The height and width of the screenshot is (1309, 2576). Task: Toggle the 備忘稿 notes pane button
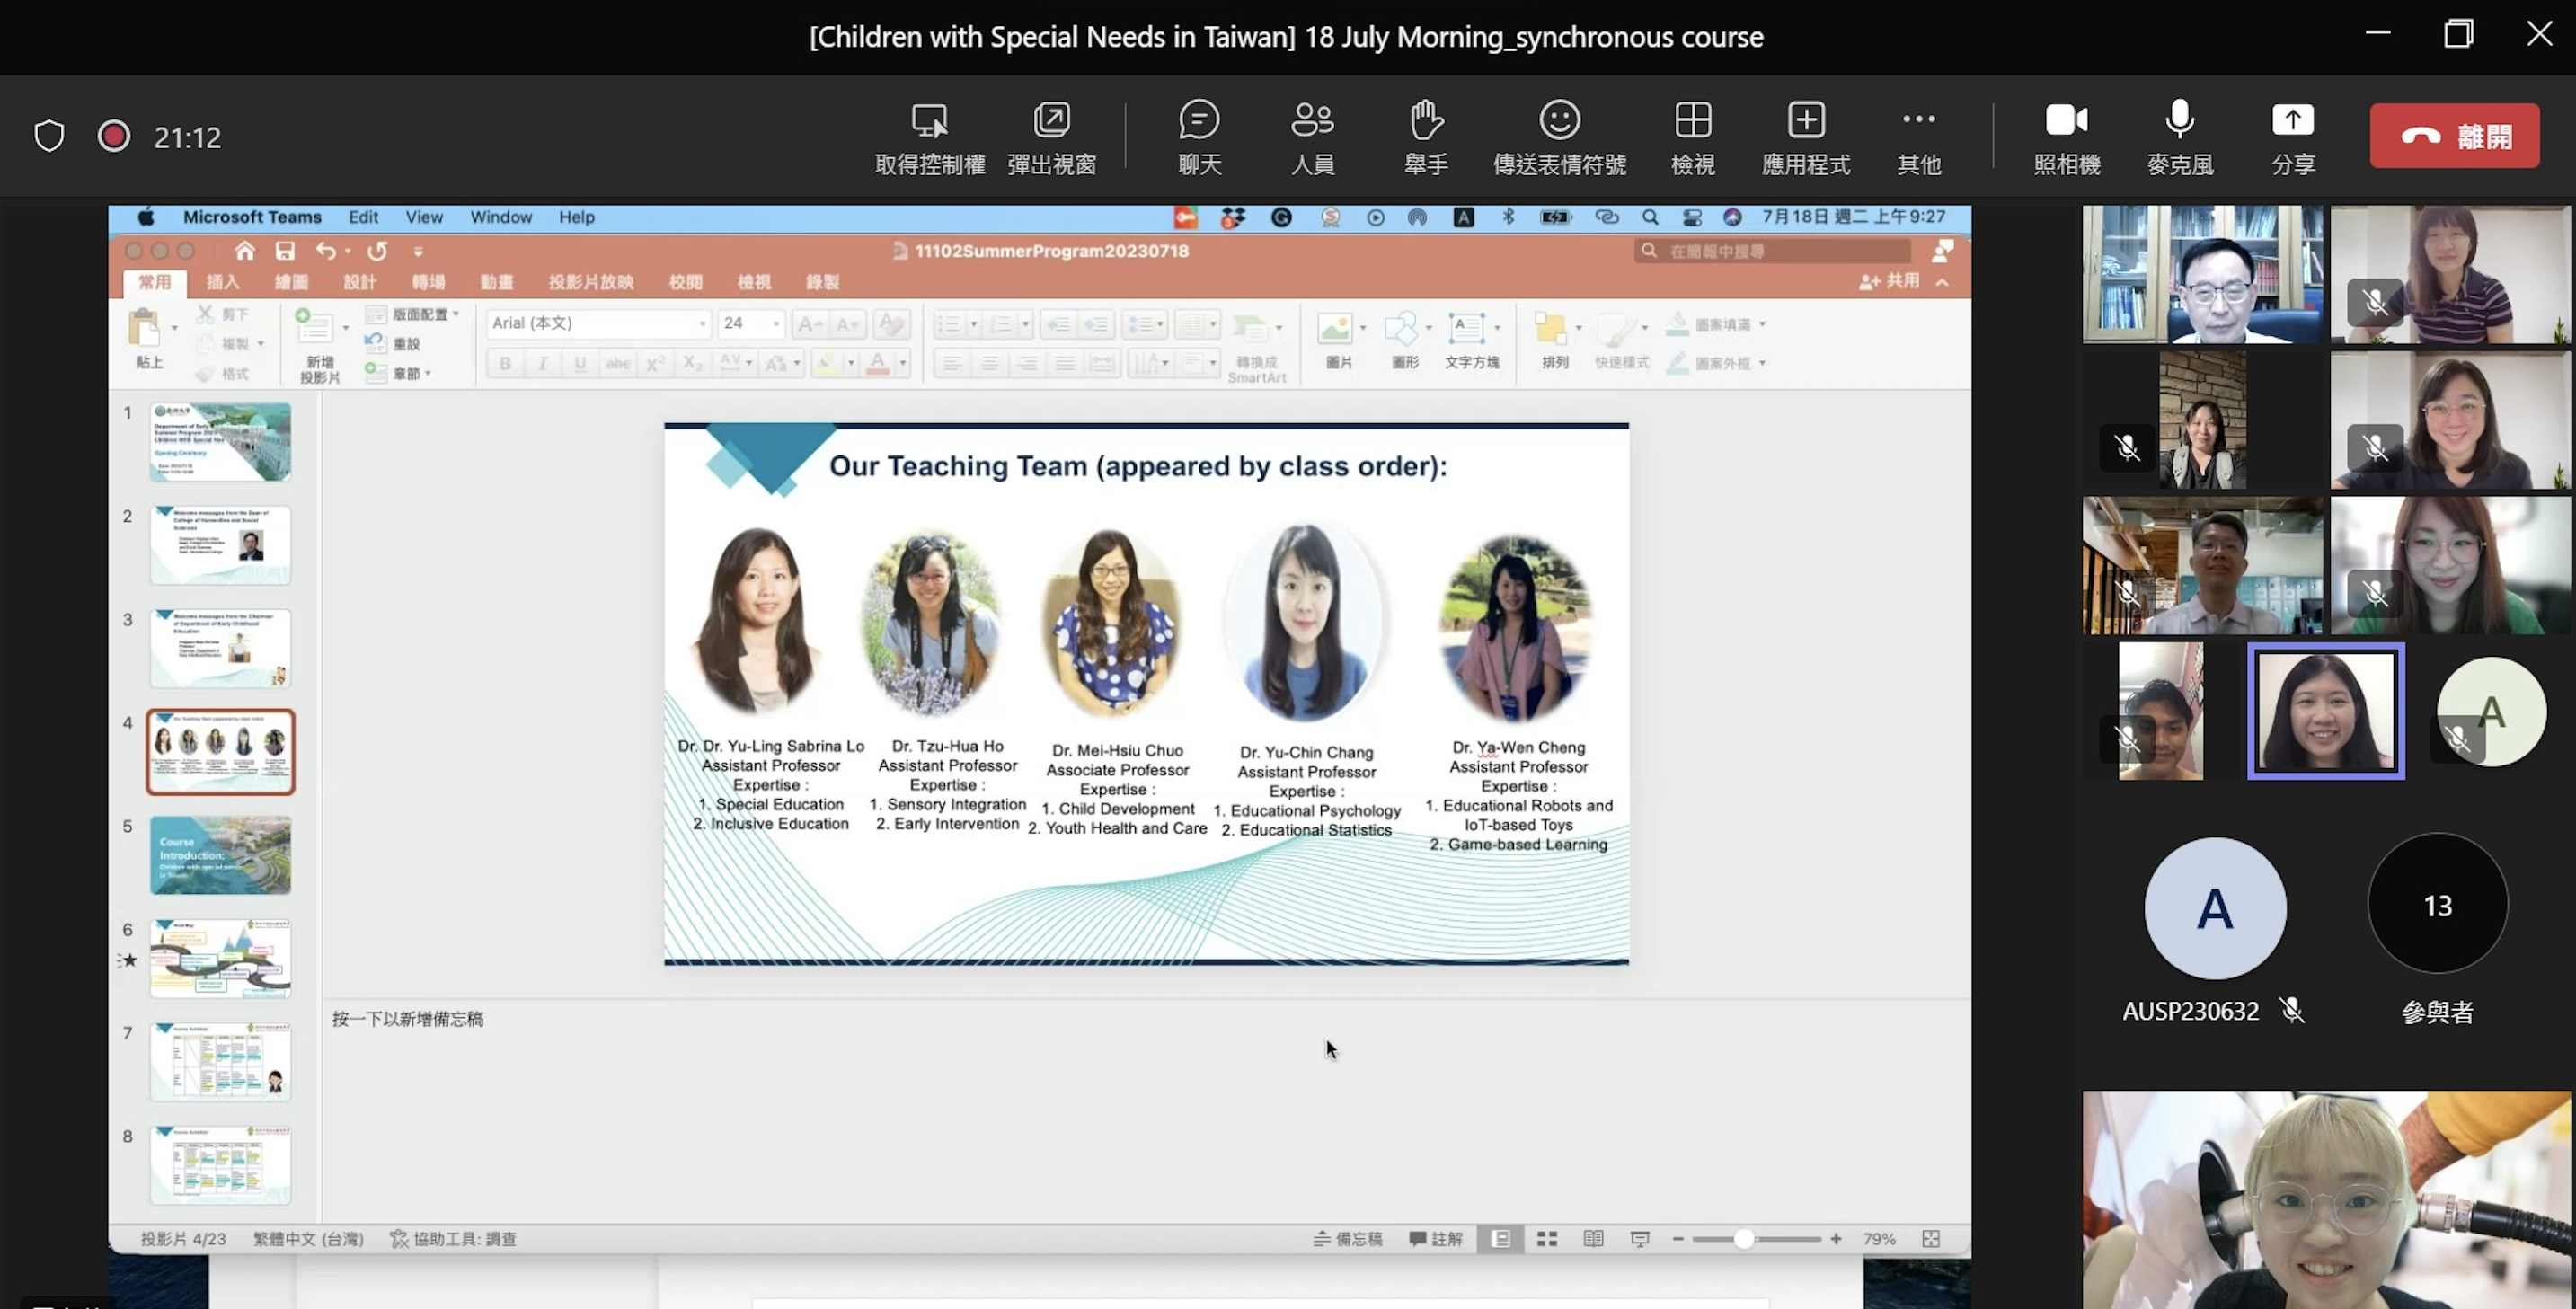click(1347, 1239)
